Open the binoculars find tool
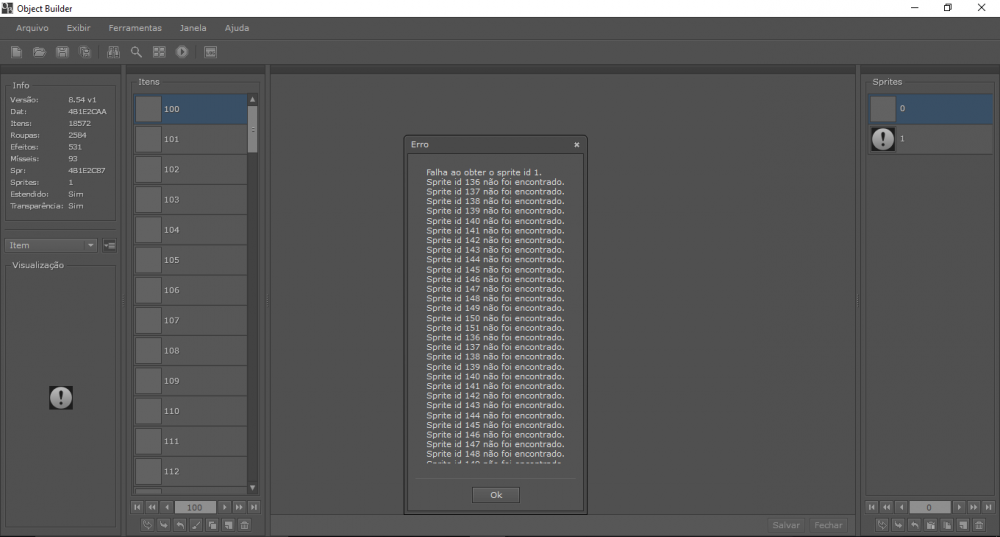 pyautogui.click(x=114, y=52)
